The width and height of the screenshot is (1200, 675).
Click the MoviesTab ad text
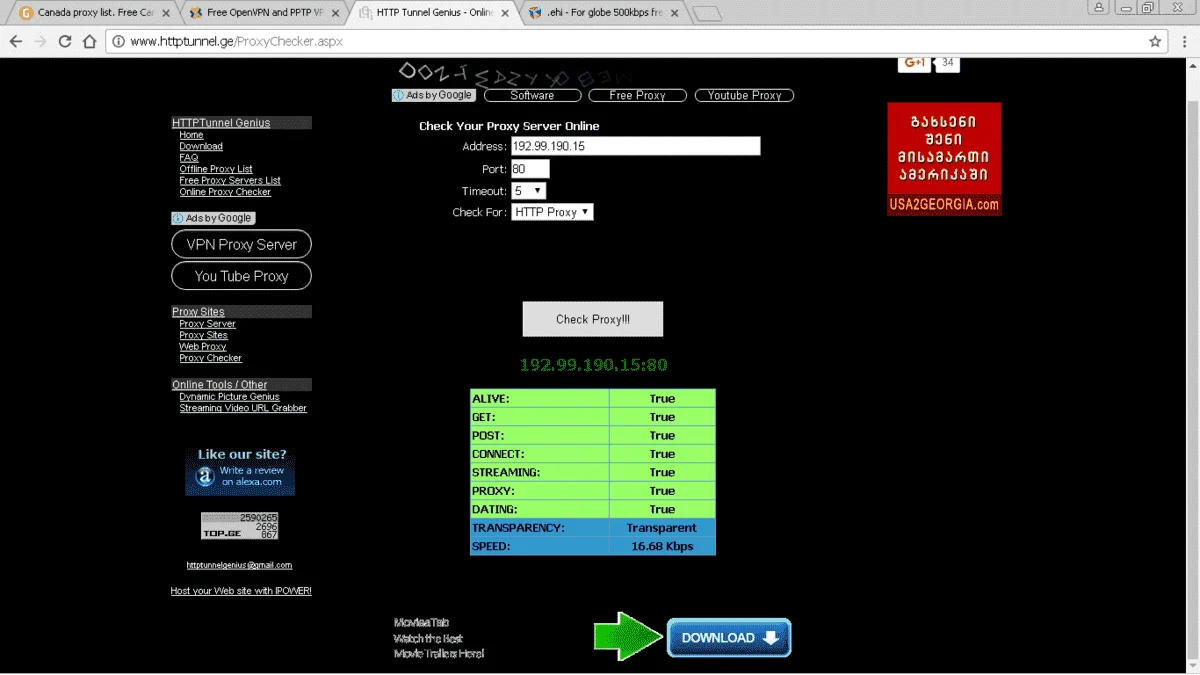(x=421, y=622)
